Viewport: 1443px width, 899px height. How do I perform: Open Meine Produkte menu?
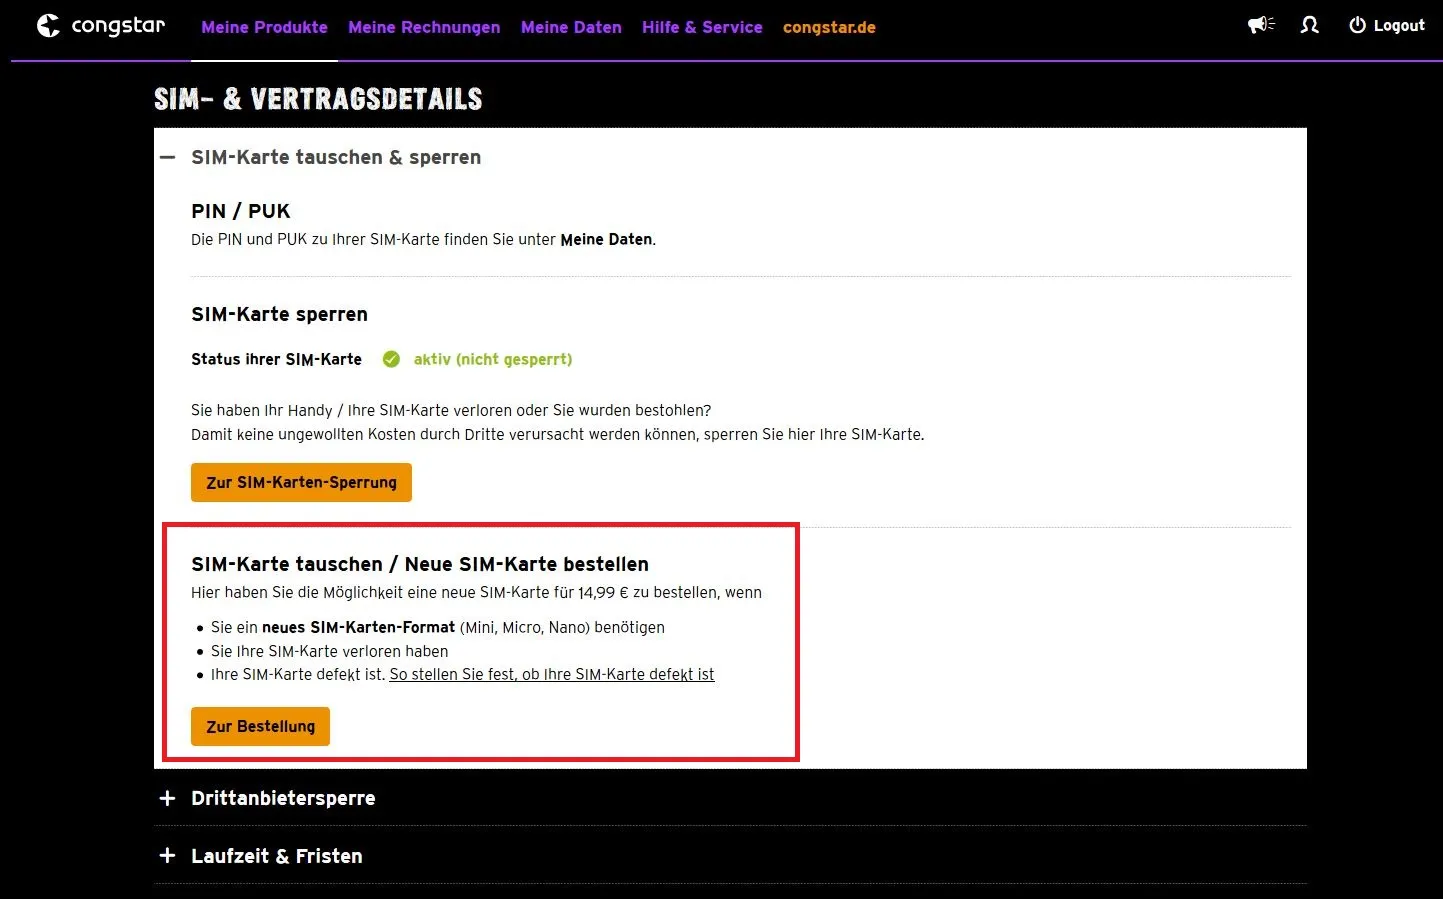tap(264, 27)
